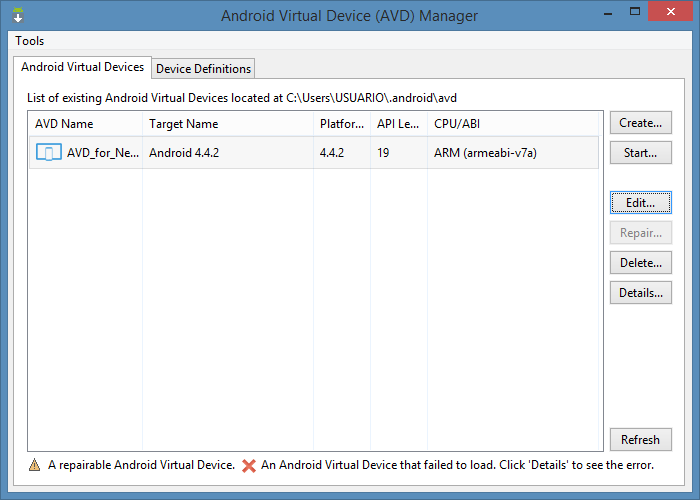This screenshot has height=500, width=700.
Task: Click the CPU/ABI column header
Action: point(513,124)
